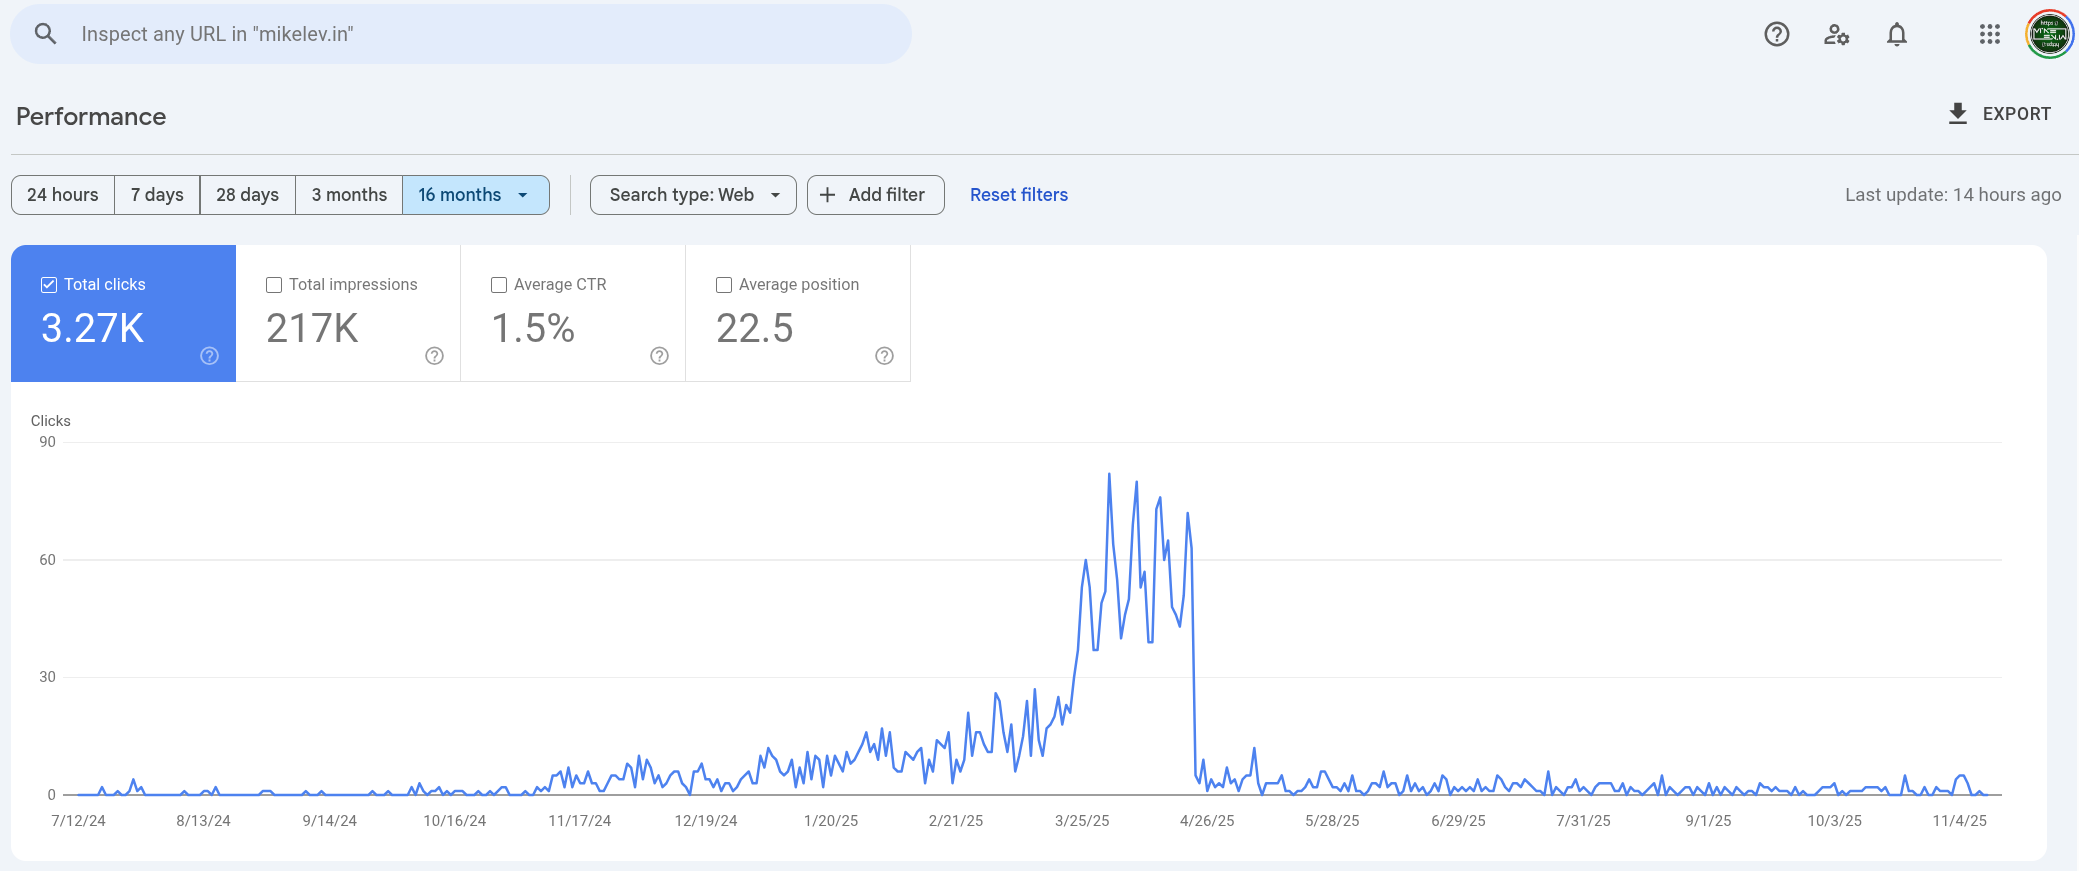
Task: Enable the Average position checkbox
Action: click(724, 285)
